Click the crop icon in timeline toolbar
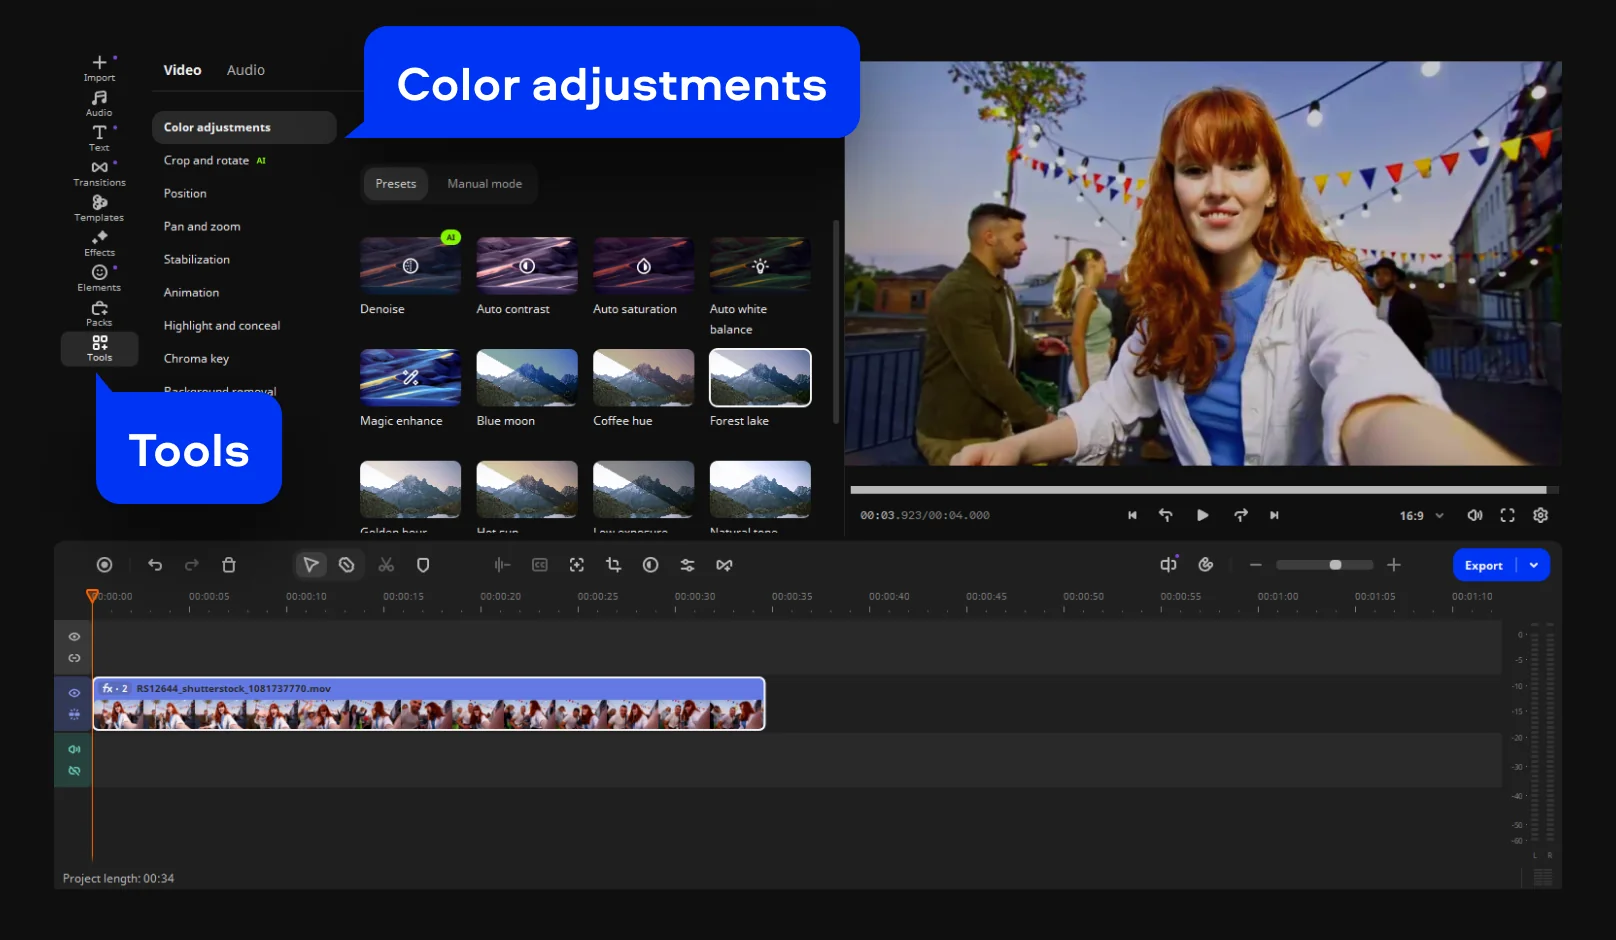Viewport: 1616px width, 940px height. click(x=613, y=565)
